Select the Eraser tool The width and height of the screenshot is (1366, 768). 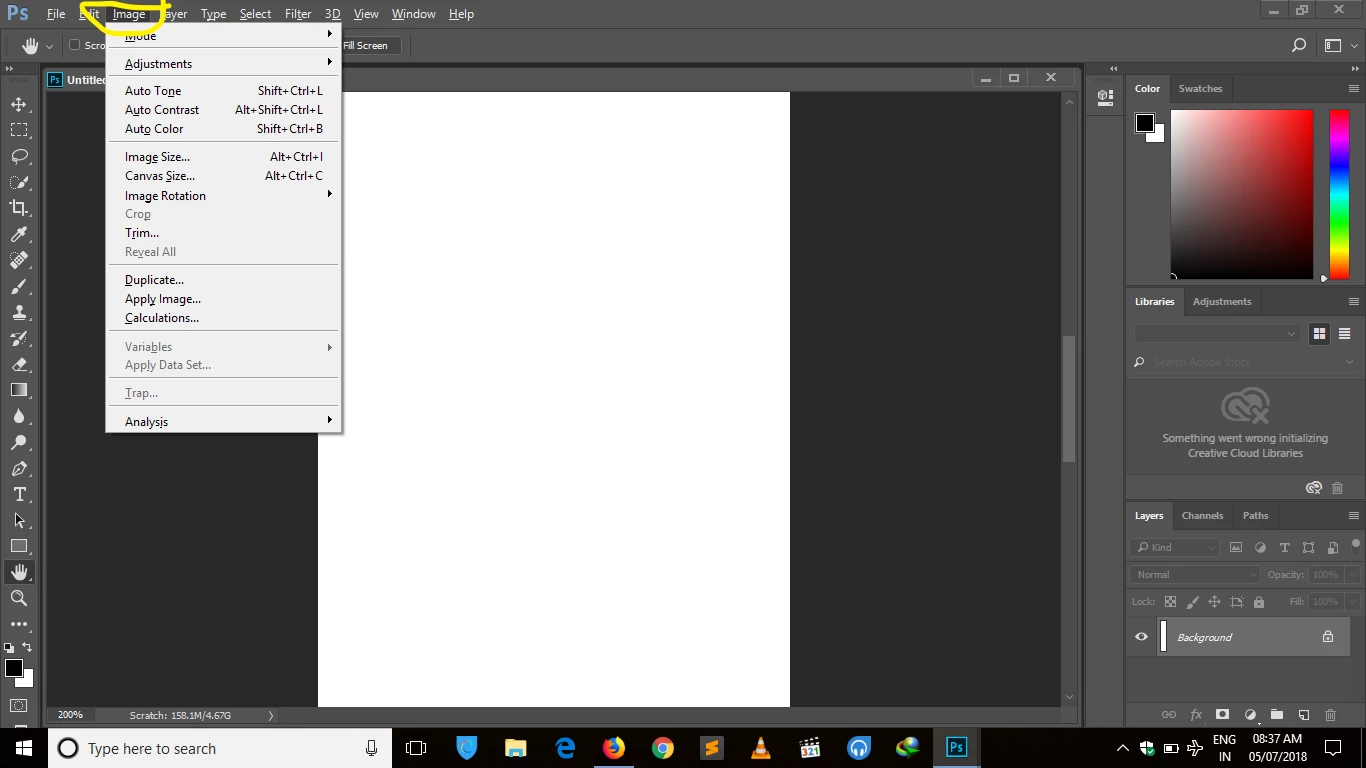point(19,364)
